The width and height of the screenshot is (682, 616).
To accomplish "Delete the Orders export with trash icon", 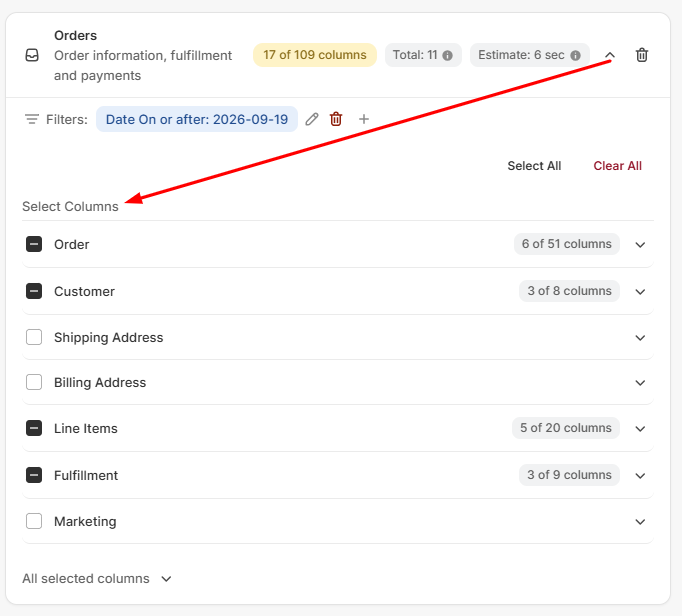I will pyautogui.click(x=642, y=55).
